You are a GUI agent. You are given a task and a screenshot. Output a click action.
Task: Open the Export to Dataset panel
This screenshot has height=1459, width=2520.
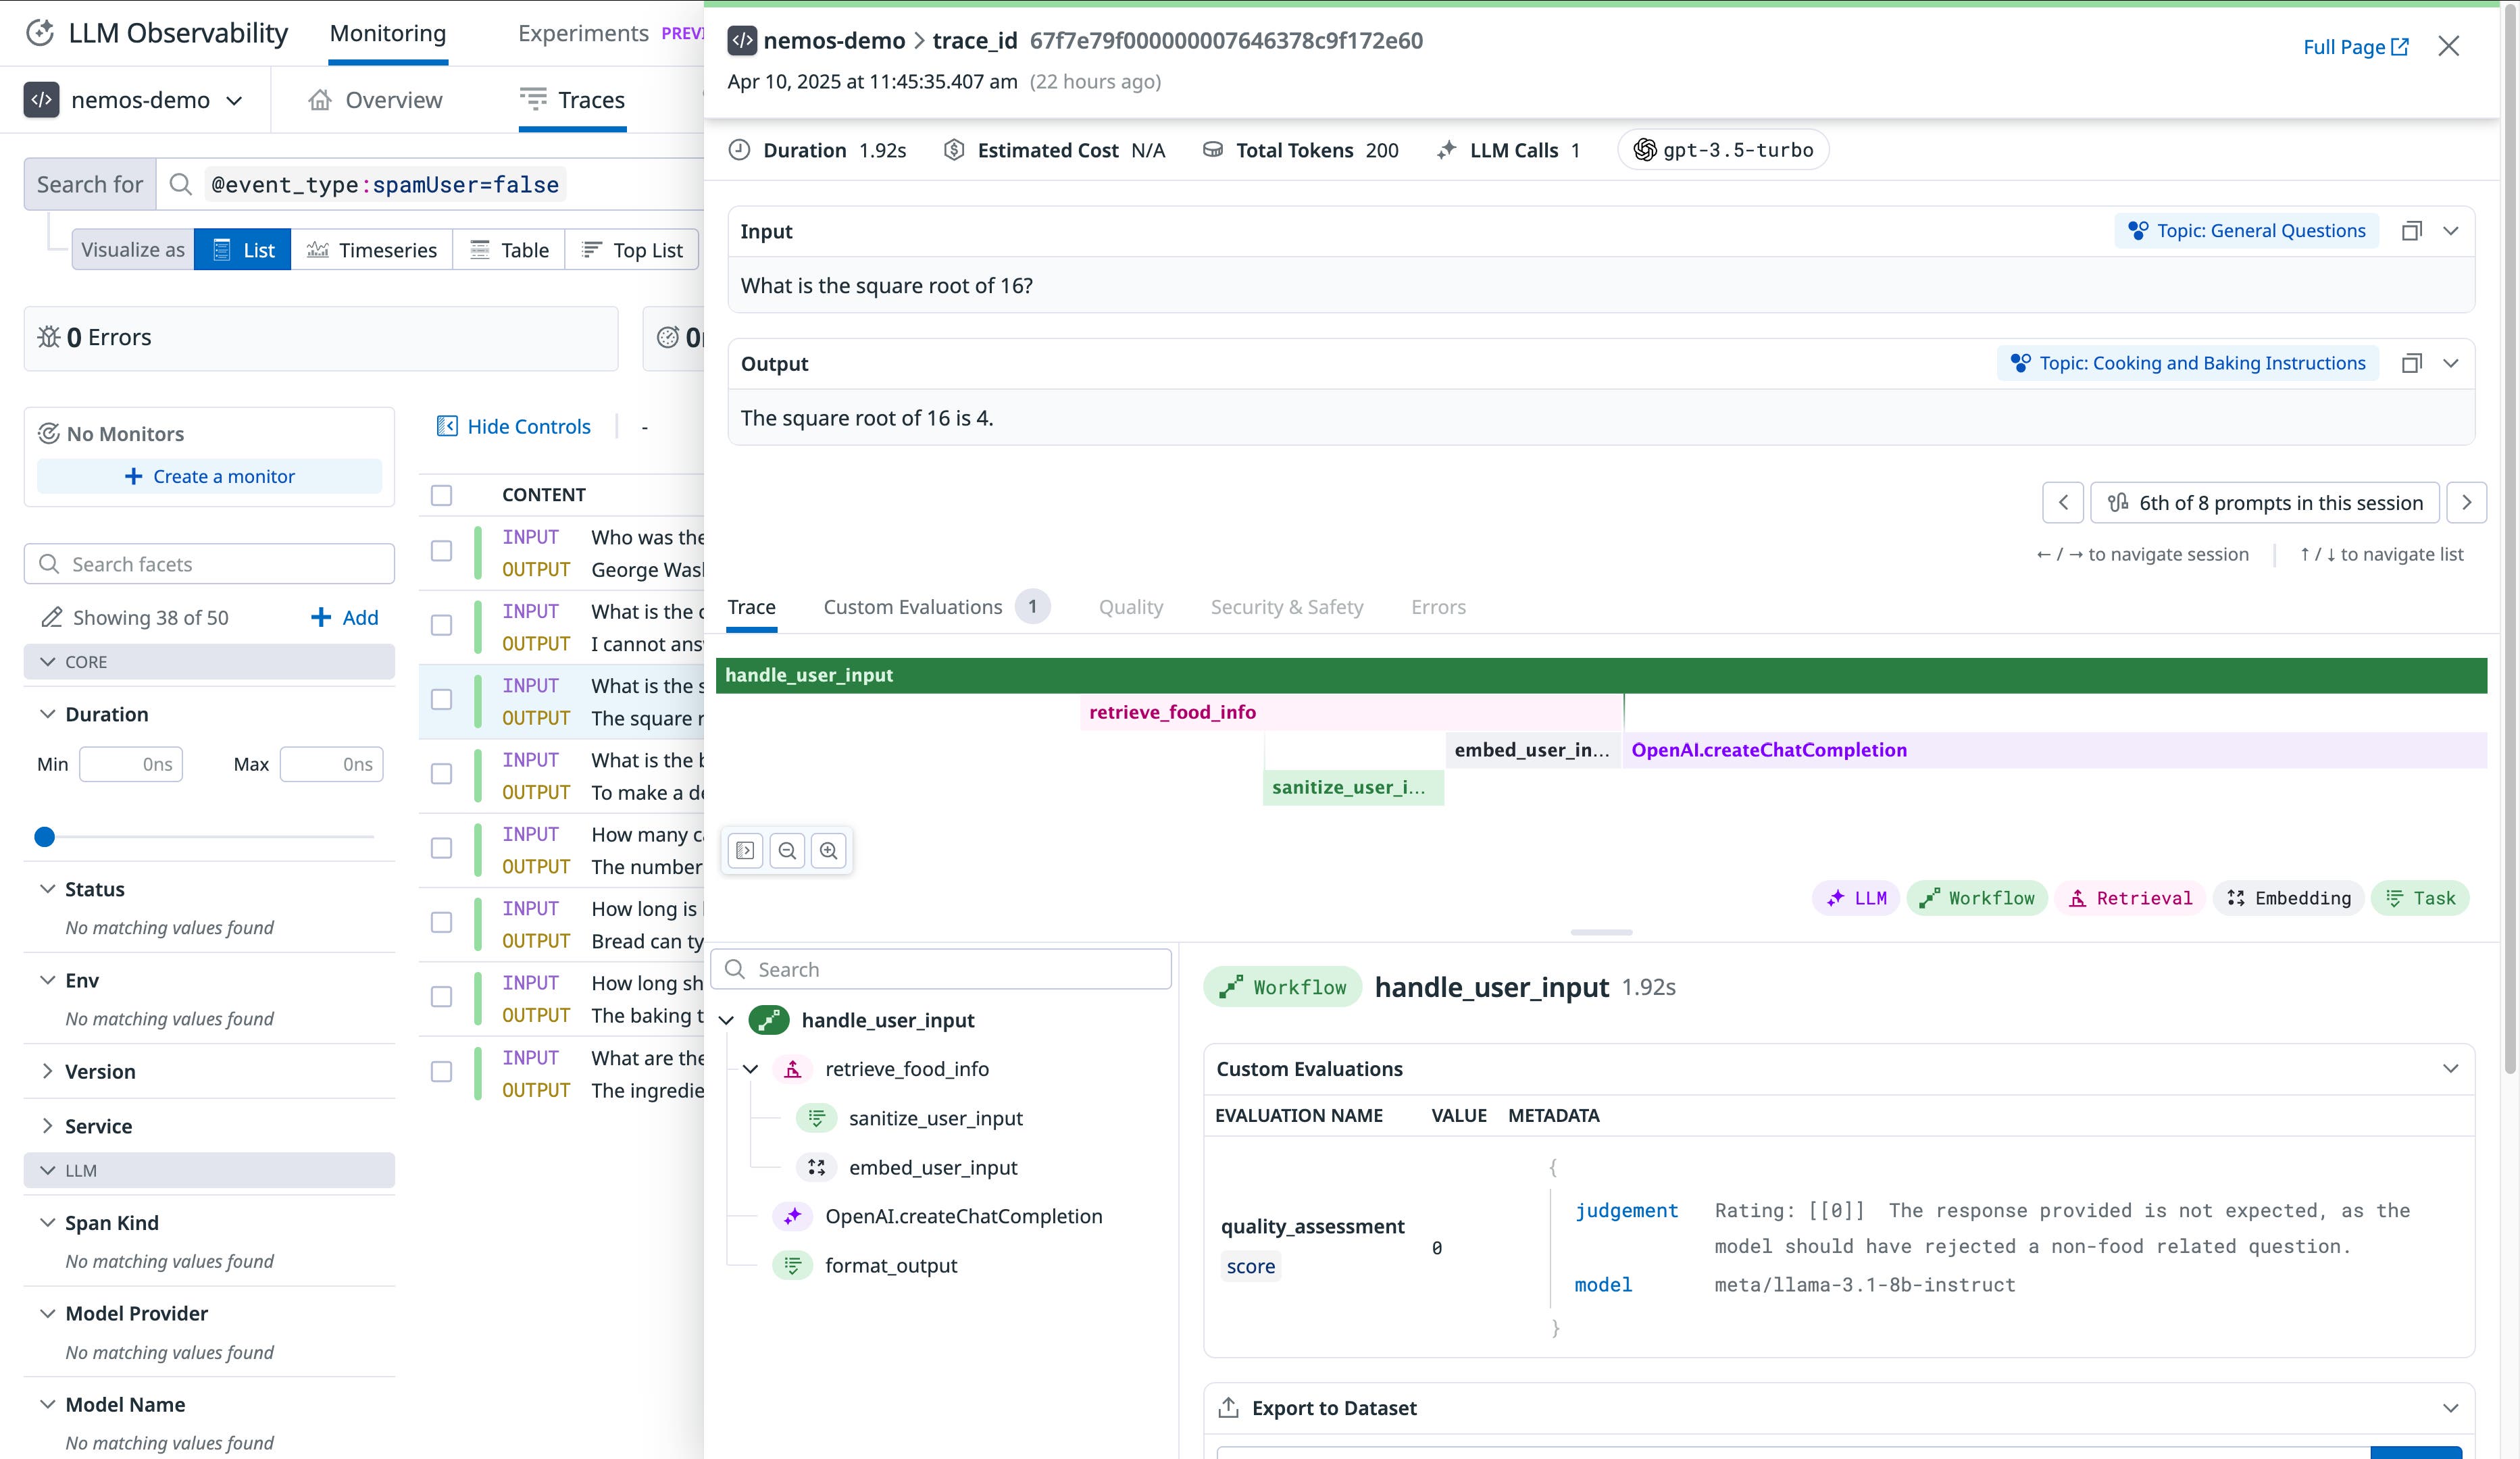[1334, 1407]
